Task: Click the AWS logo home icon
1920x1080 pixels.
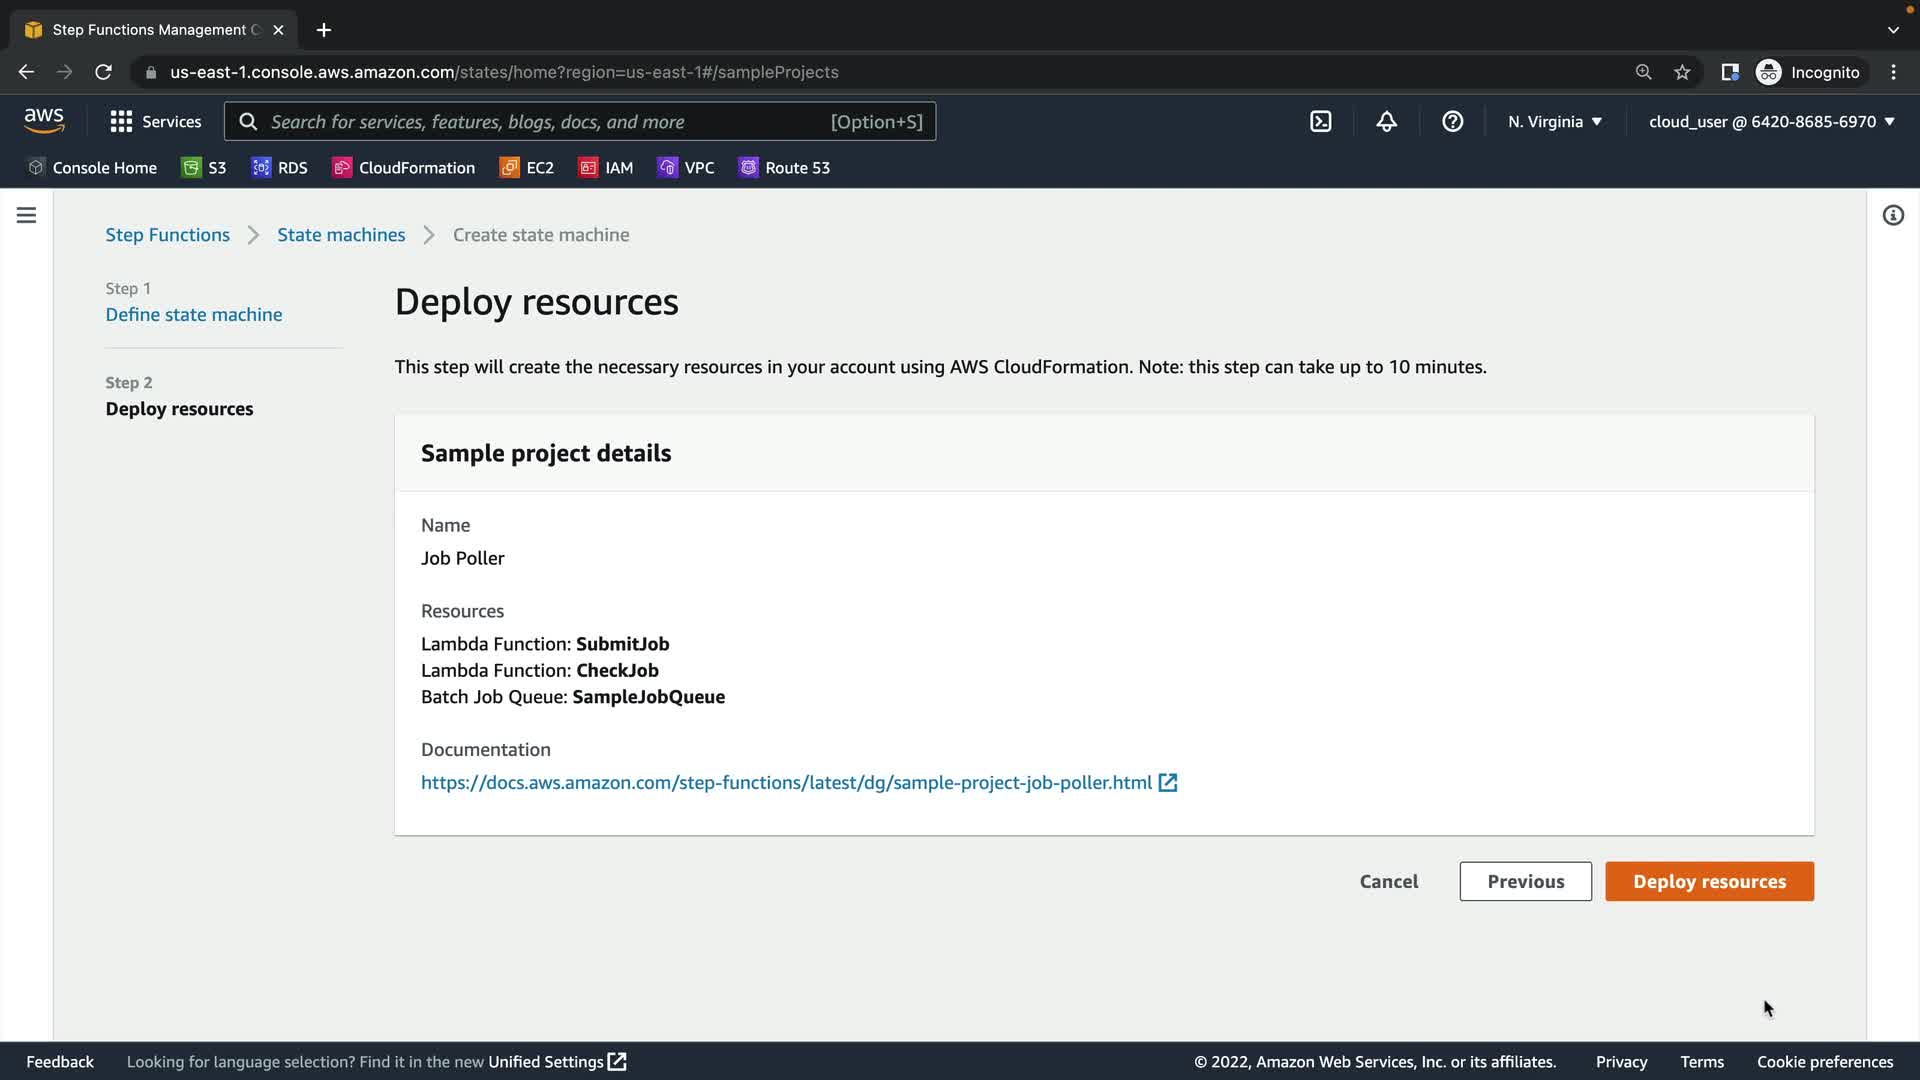Action: pos(44,121)
